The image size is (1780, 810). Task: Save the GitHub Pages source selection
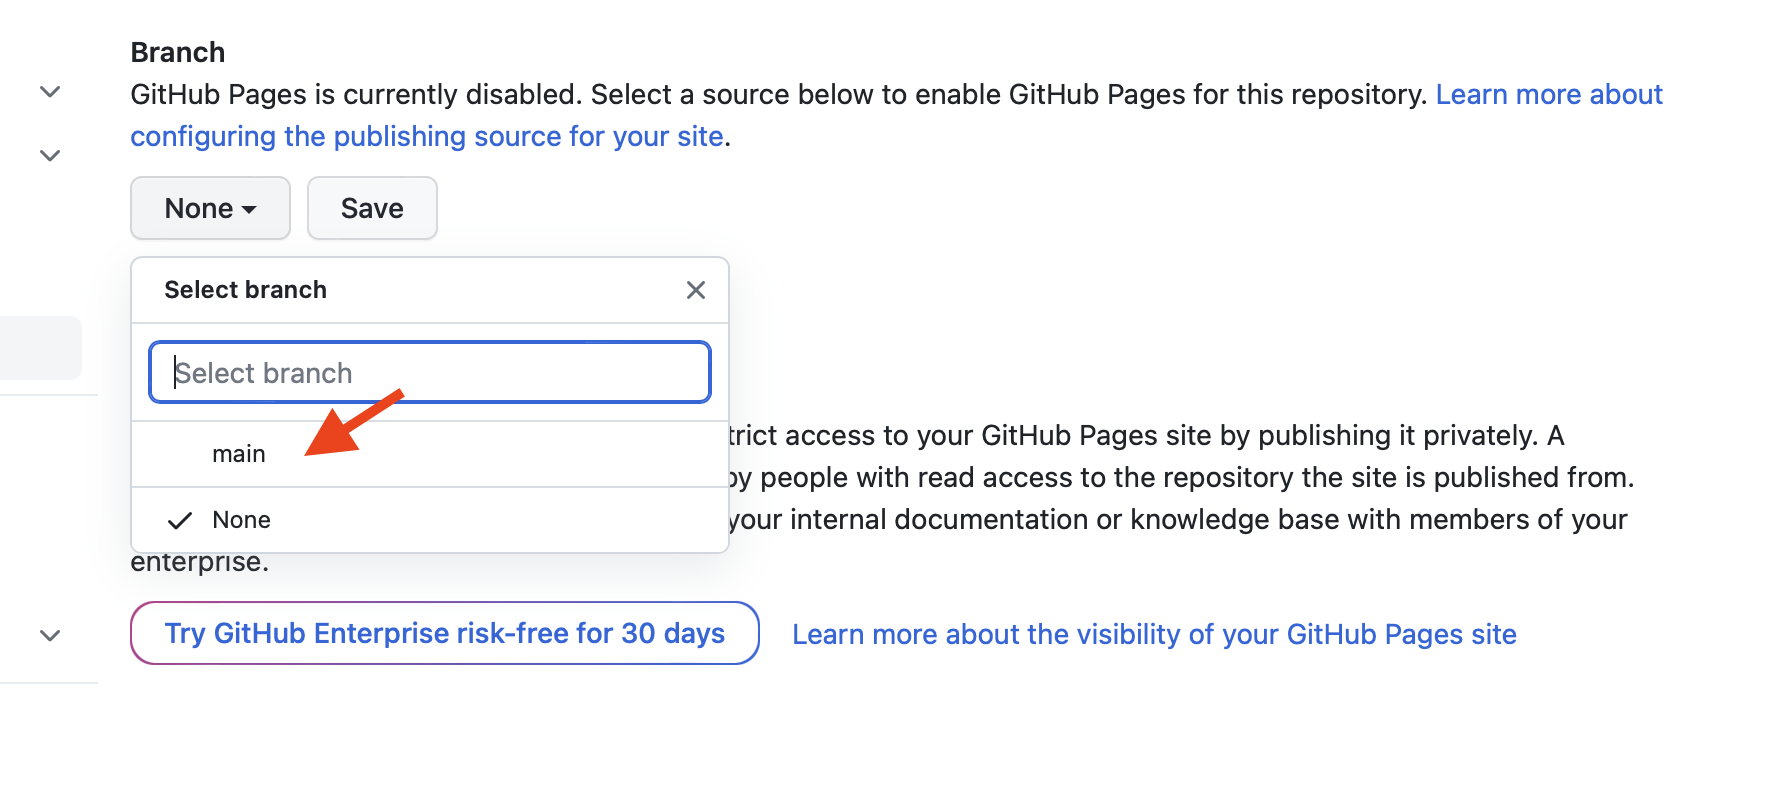(371, 208)
